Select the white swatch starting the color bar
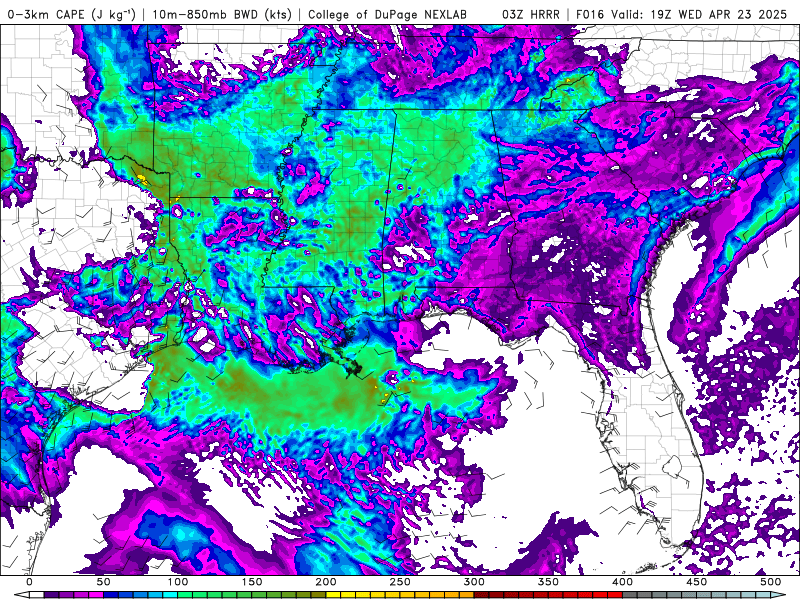Image resolution: width=800 pixels, height=600 pixels. [37, 594]
